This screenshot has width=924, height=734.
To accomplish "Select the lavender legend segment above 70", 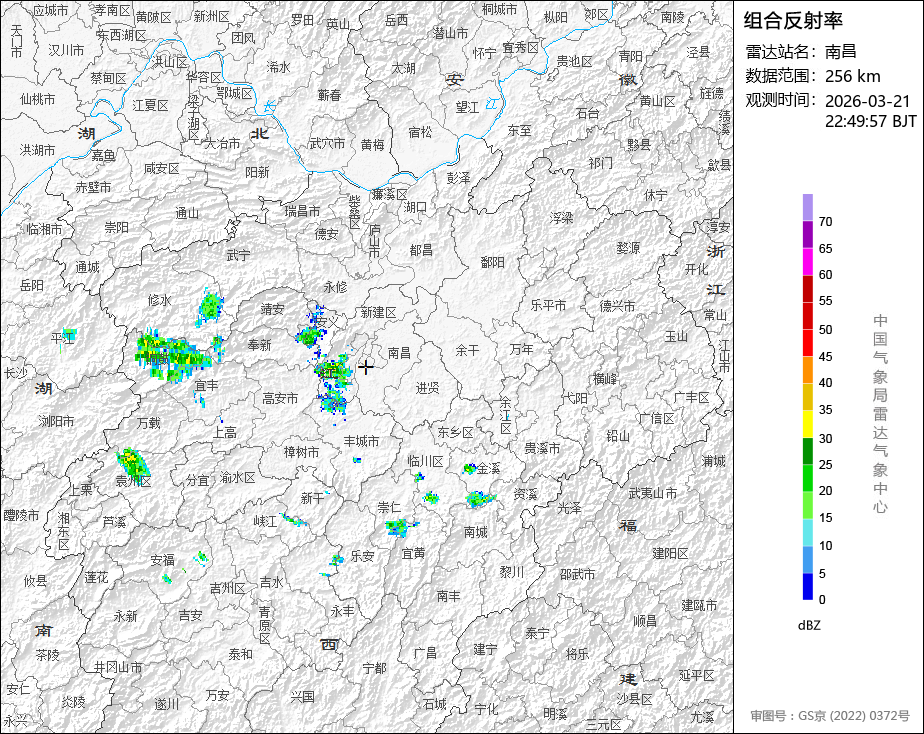I will (x=808, y=207).
